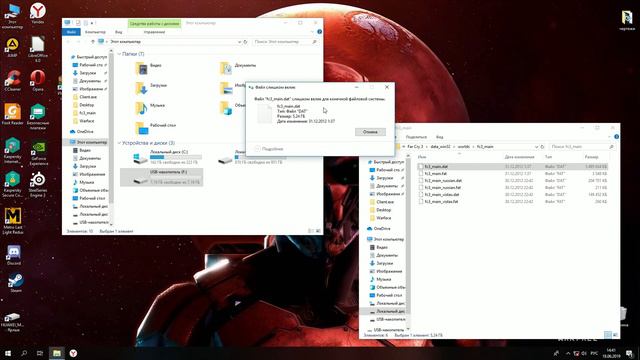Open the Вид tab in Этот компьютер window

118,32
